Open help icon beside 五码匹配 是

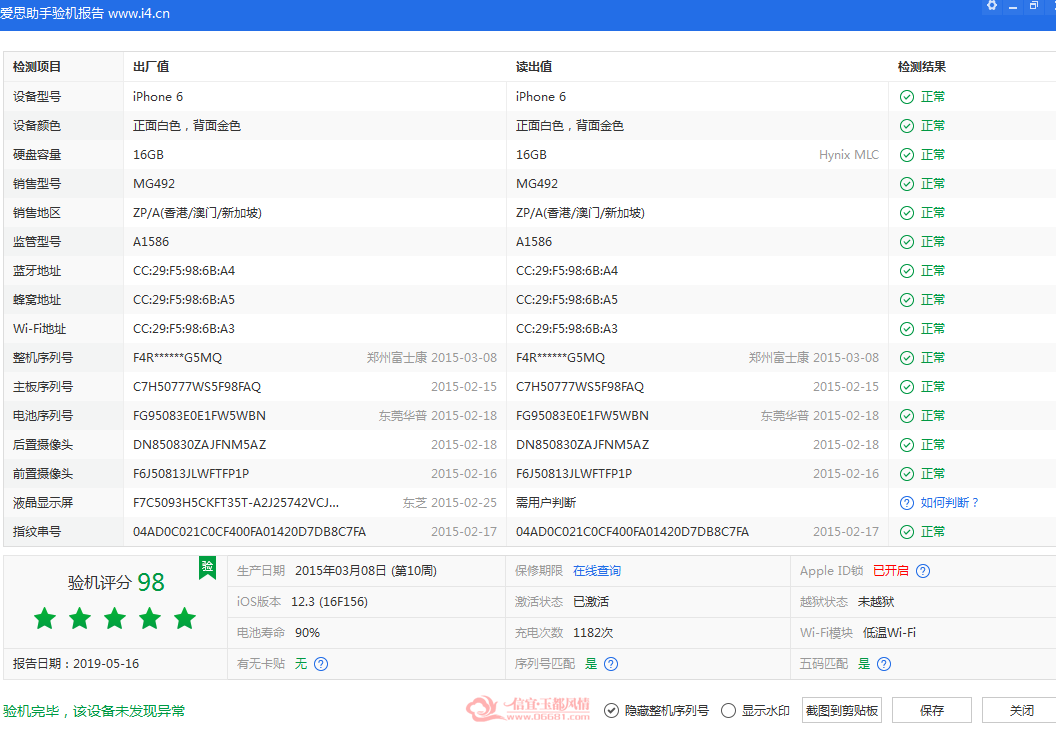pyautogui.click(x=884, y=664)
